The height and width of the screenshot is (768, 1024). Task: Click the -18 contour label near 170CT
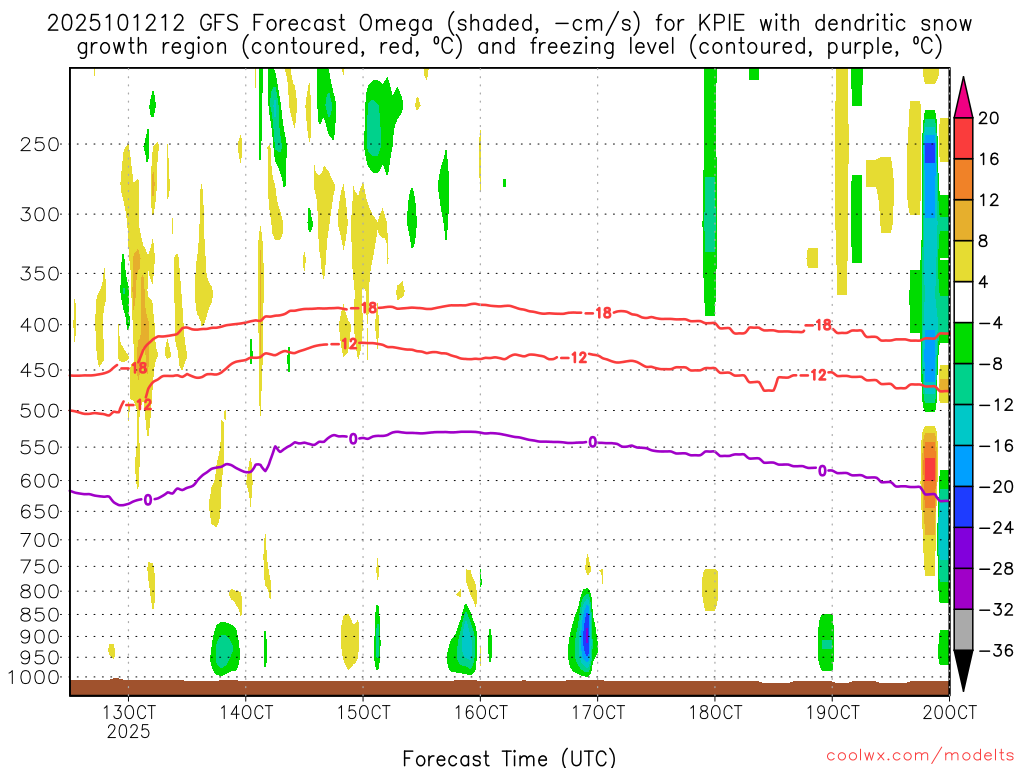click(x=598, y=313)
